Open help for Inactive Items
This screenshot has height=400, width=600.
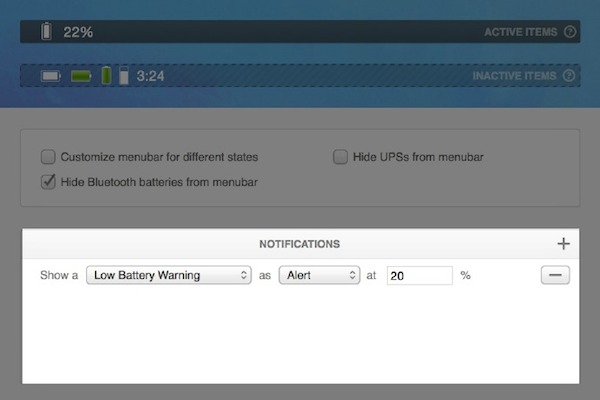pyautogui.click(x=569, y=76)
